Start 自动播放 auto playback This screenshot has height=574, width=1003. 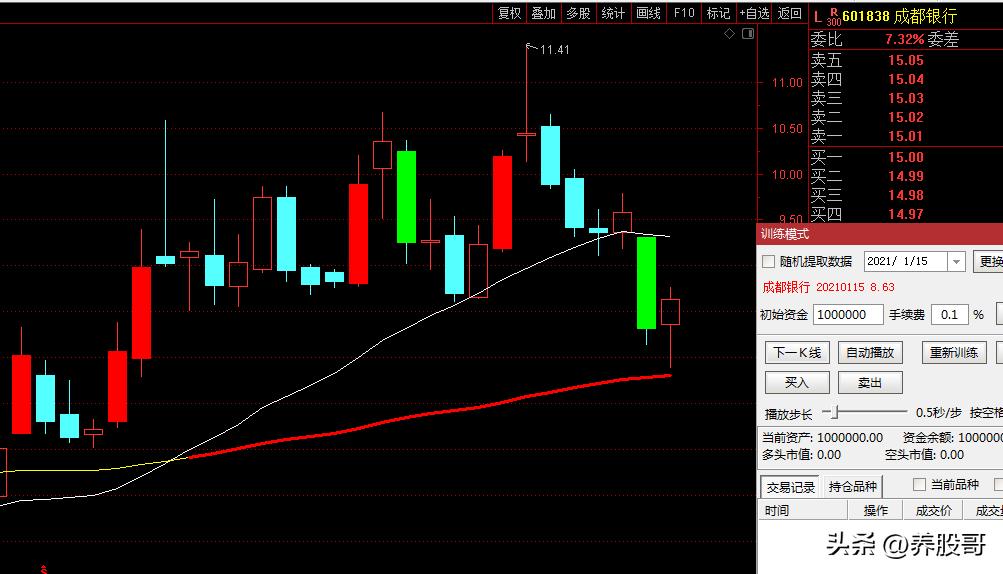click(869, 352)
